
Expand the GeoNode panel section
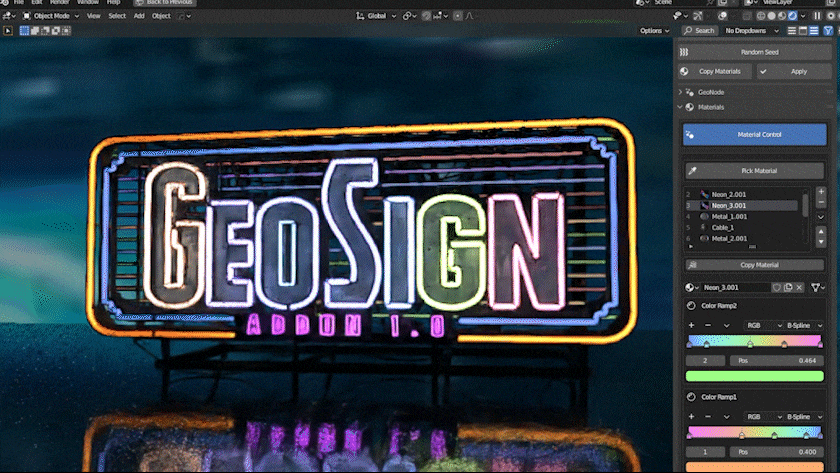681,92
